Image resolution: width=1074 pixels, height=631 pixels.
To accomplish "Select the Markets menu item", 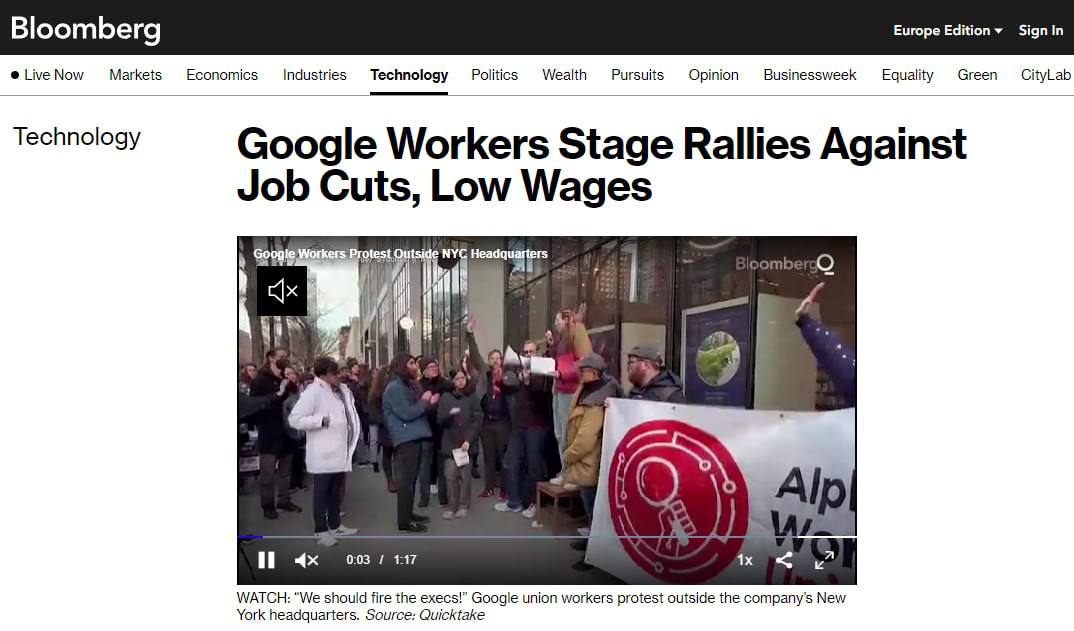I will (136, 75).
